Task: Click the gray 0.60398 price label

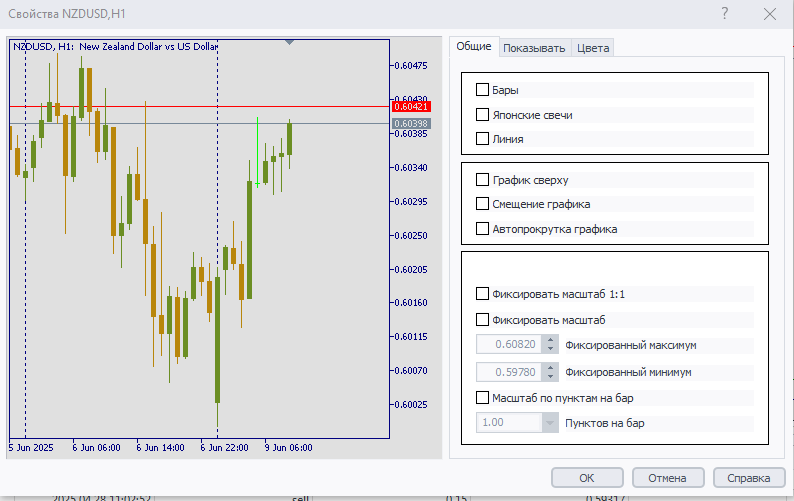Action: tap(411, 124)
